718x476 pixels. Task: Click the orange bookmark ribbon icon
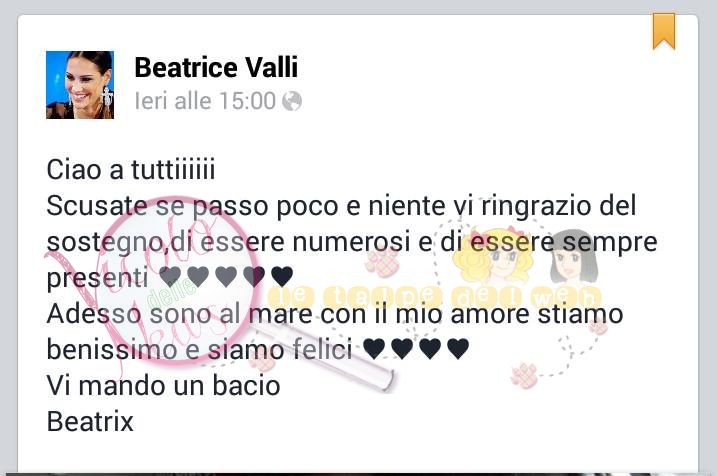pyautogui.click(x=664, y=31)
